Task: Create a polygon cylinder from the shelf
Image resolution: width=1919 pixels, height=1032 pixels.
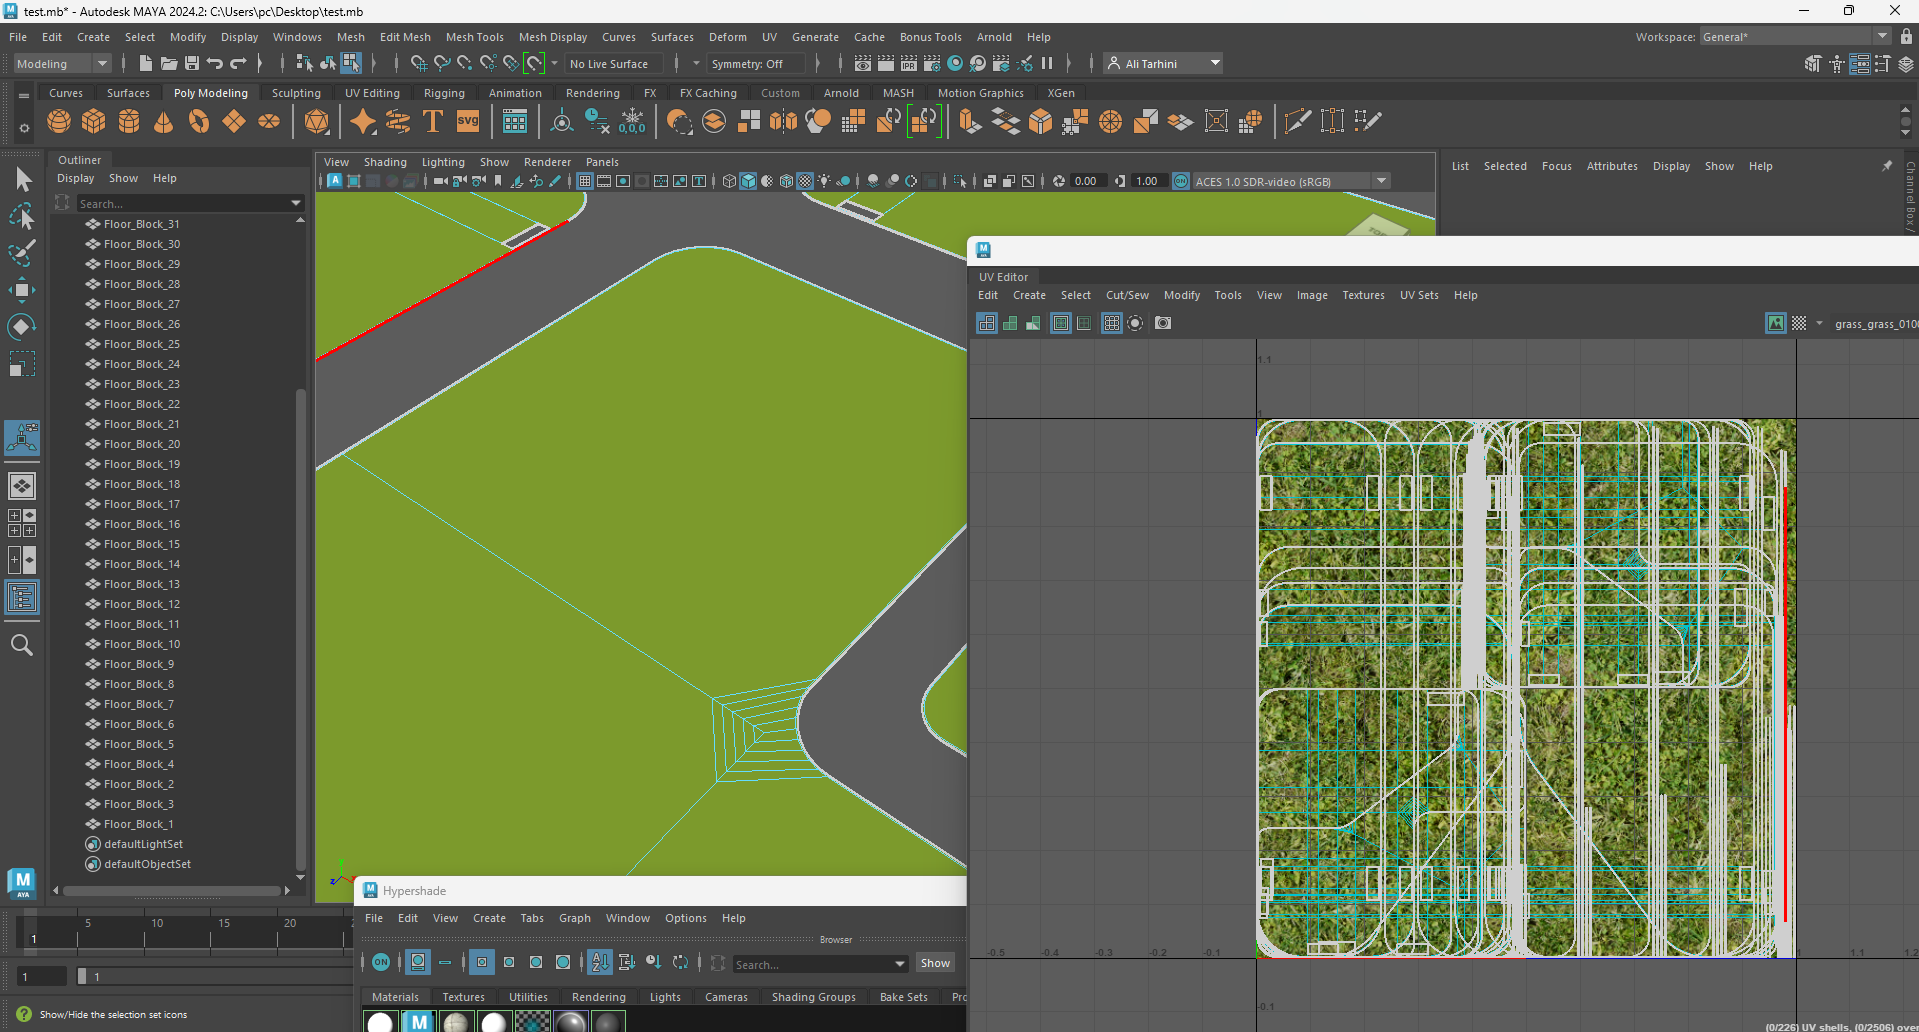Action: click(x=129, y=121)
